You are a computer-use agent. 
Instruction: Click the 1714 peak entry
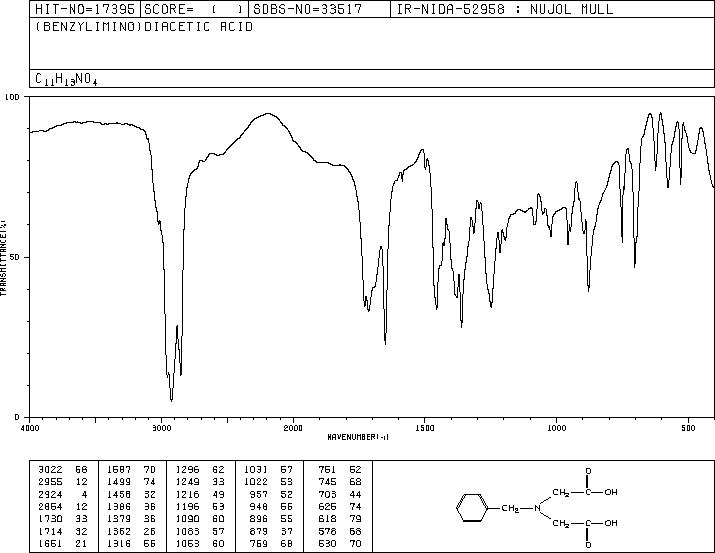coord(62,531)
